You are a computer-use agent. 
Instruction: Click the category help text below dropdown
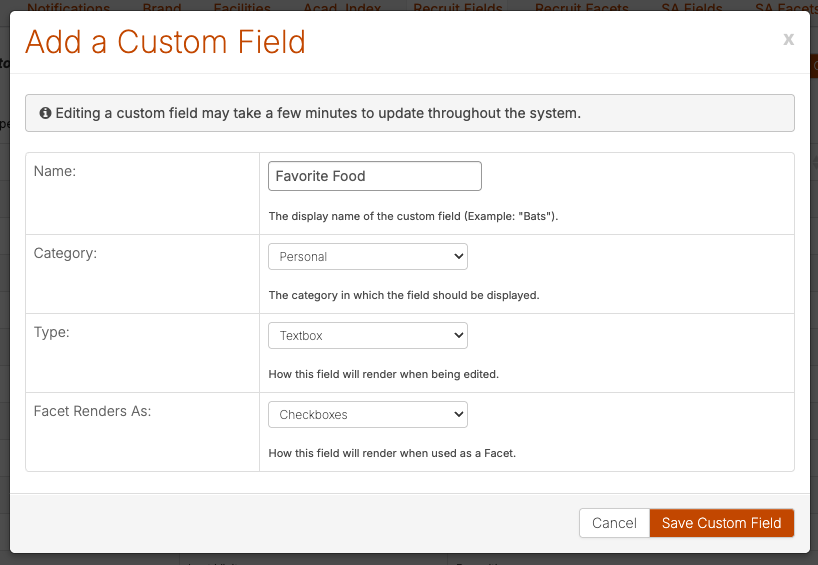tap(404, 295)
